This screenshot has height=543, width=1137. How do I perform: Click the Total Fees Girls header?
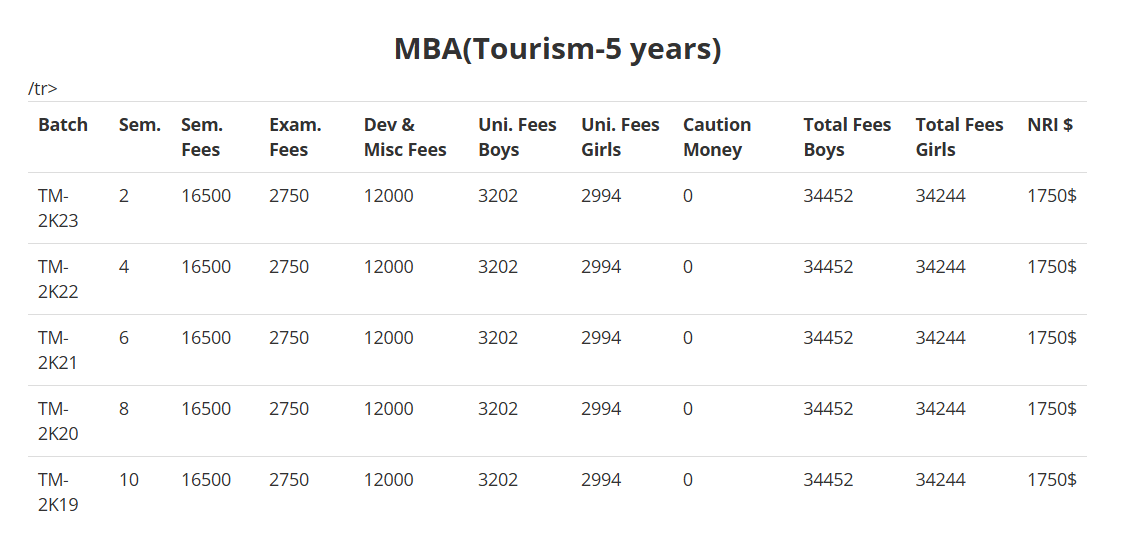959,137
